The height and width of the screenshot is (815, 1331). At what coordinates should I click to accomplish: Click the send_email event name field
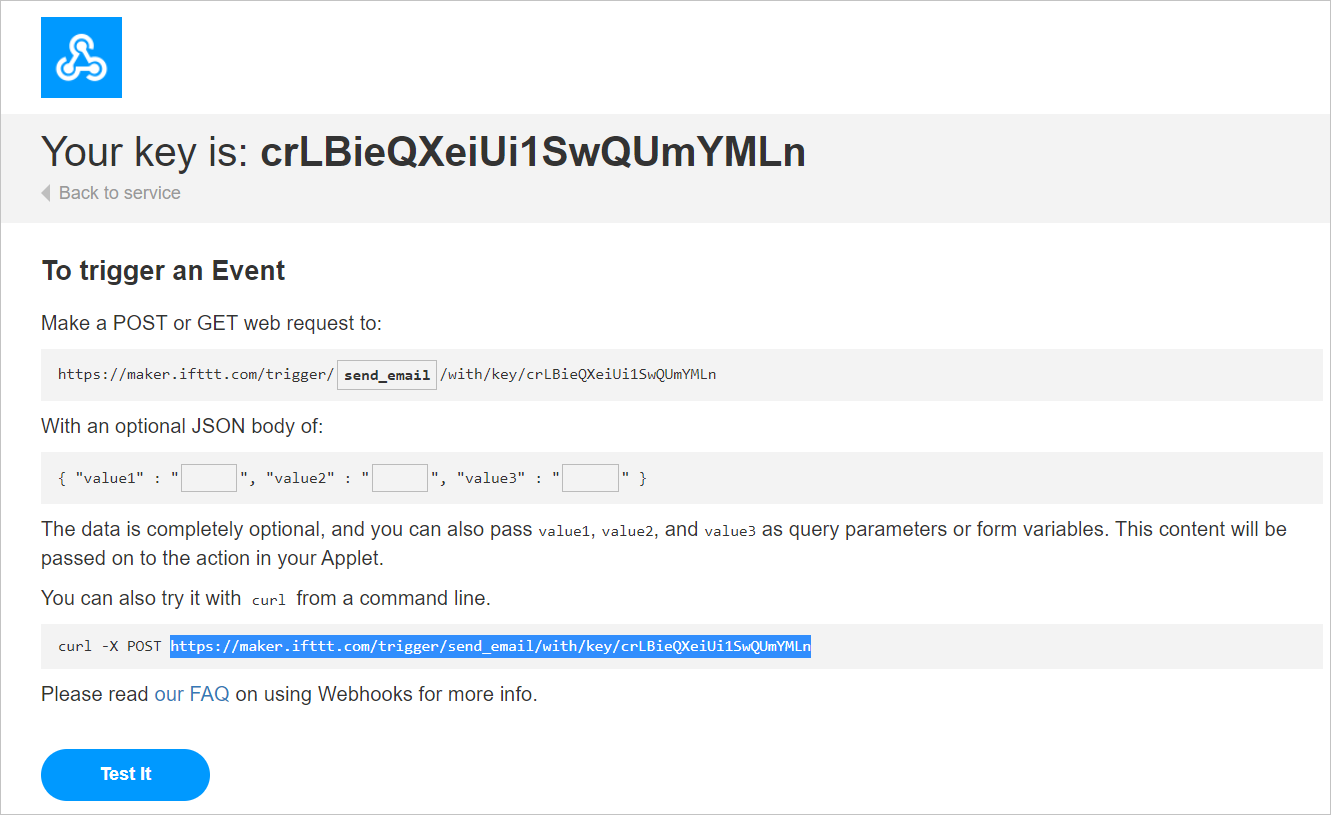pos(387,375)
